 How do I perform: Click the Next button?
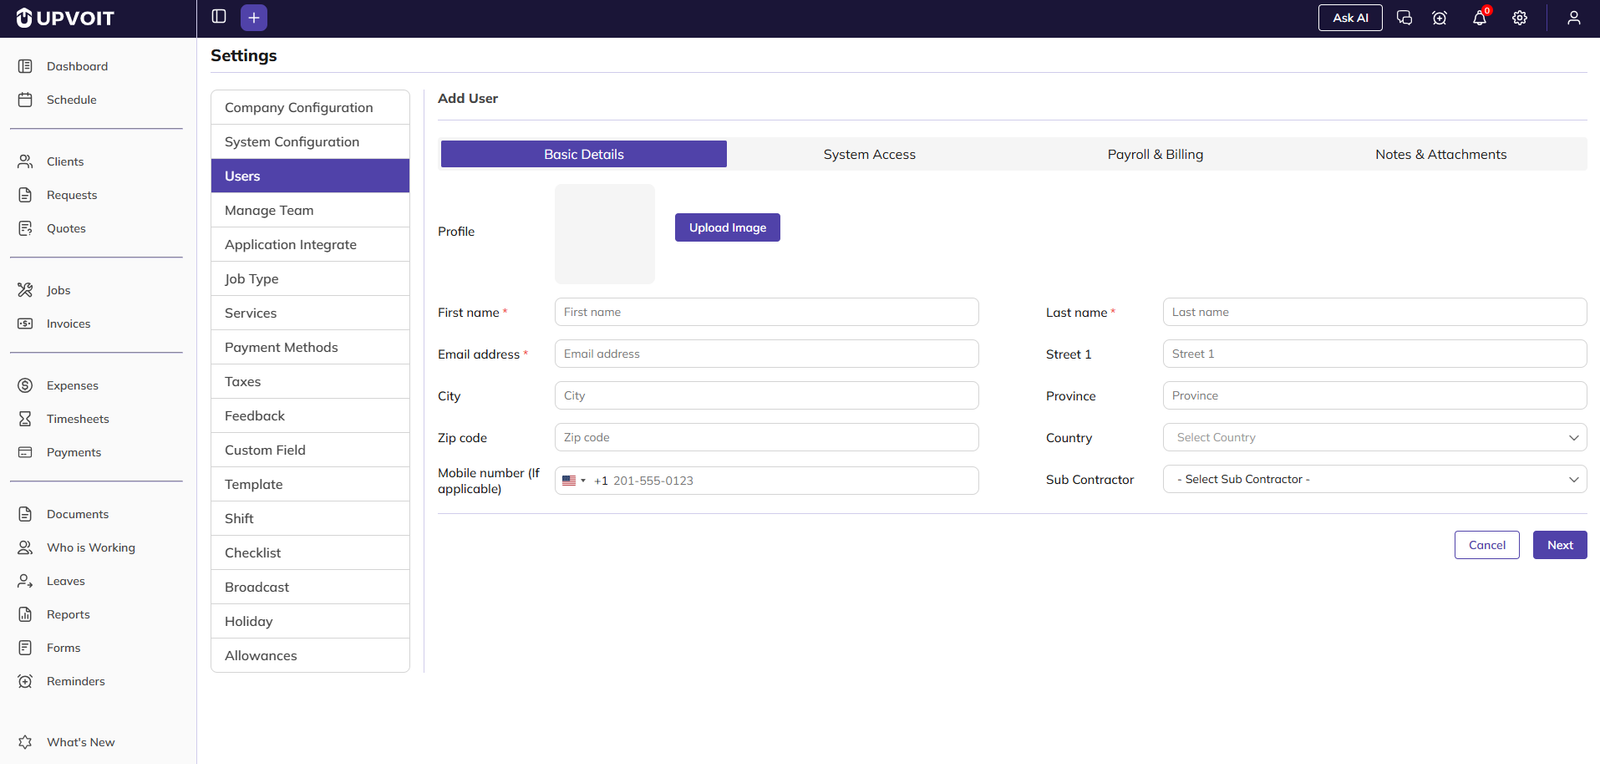[x=1559, y=545]
